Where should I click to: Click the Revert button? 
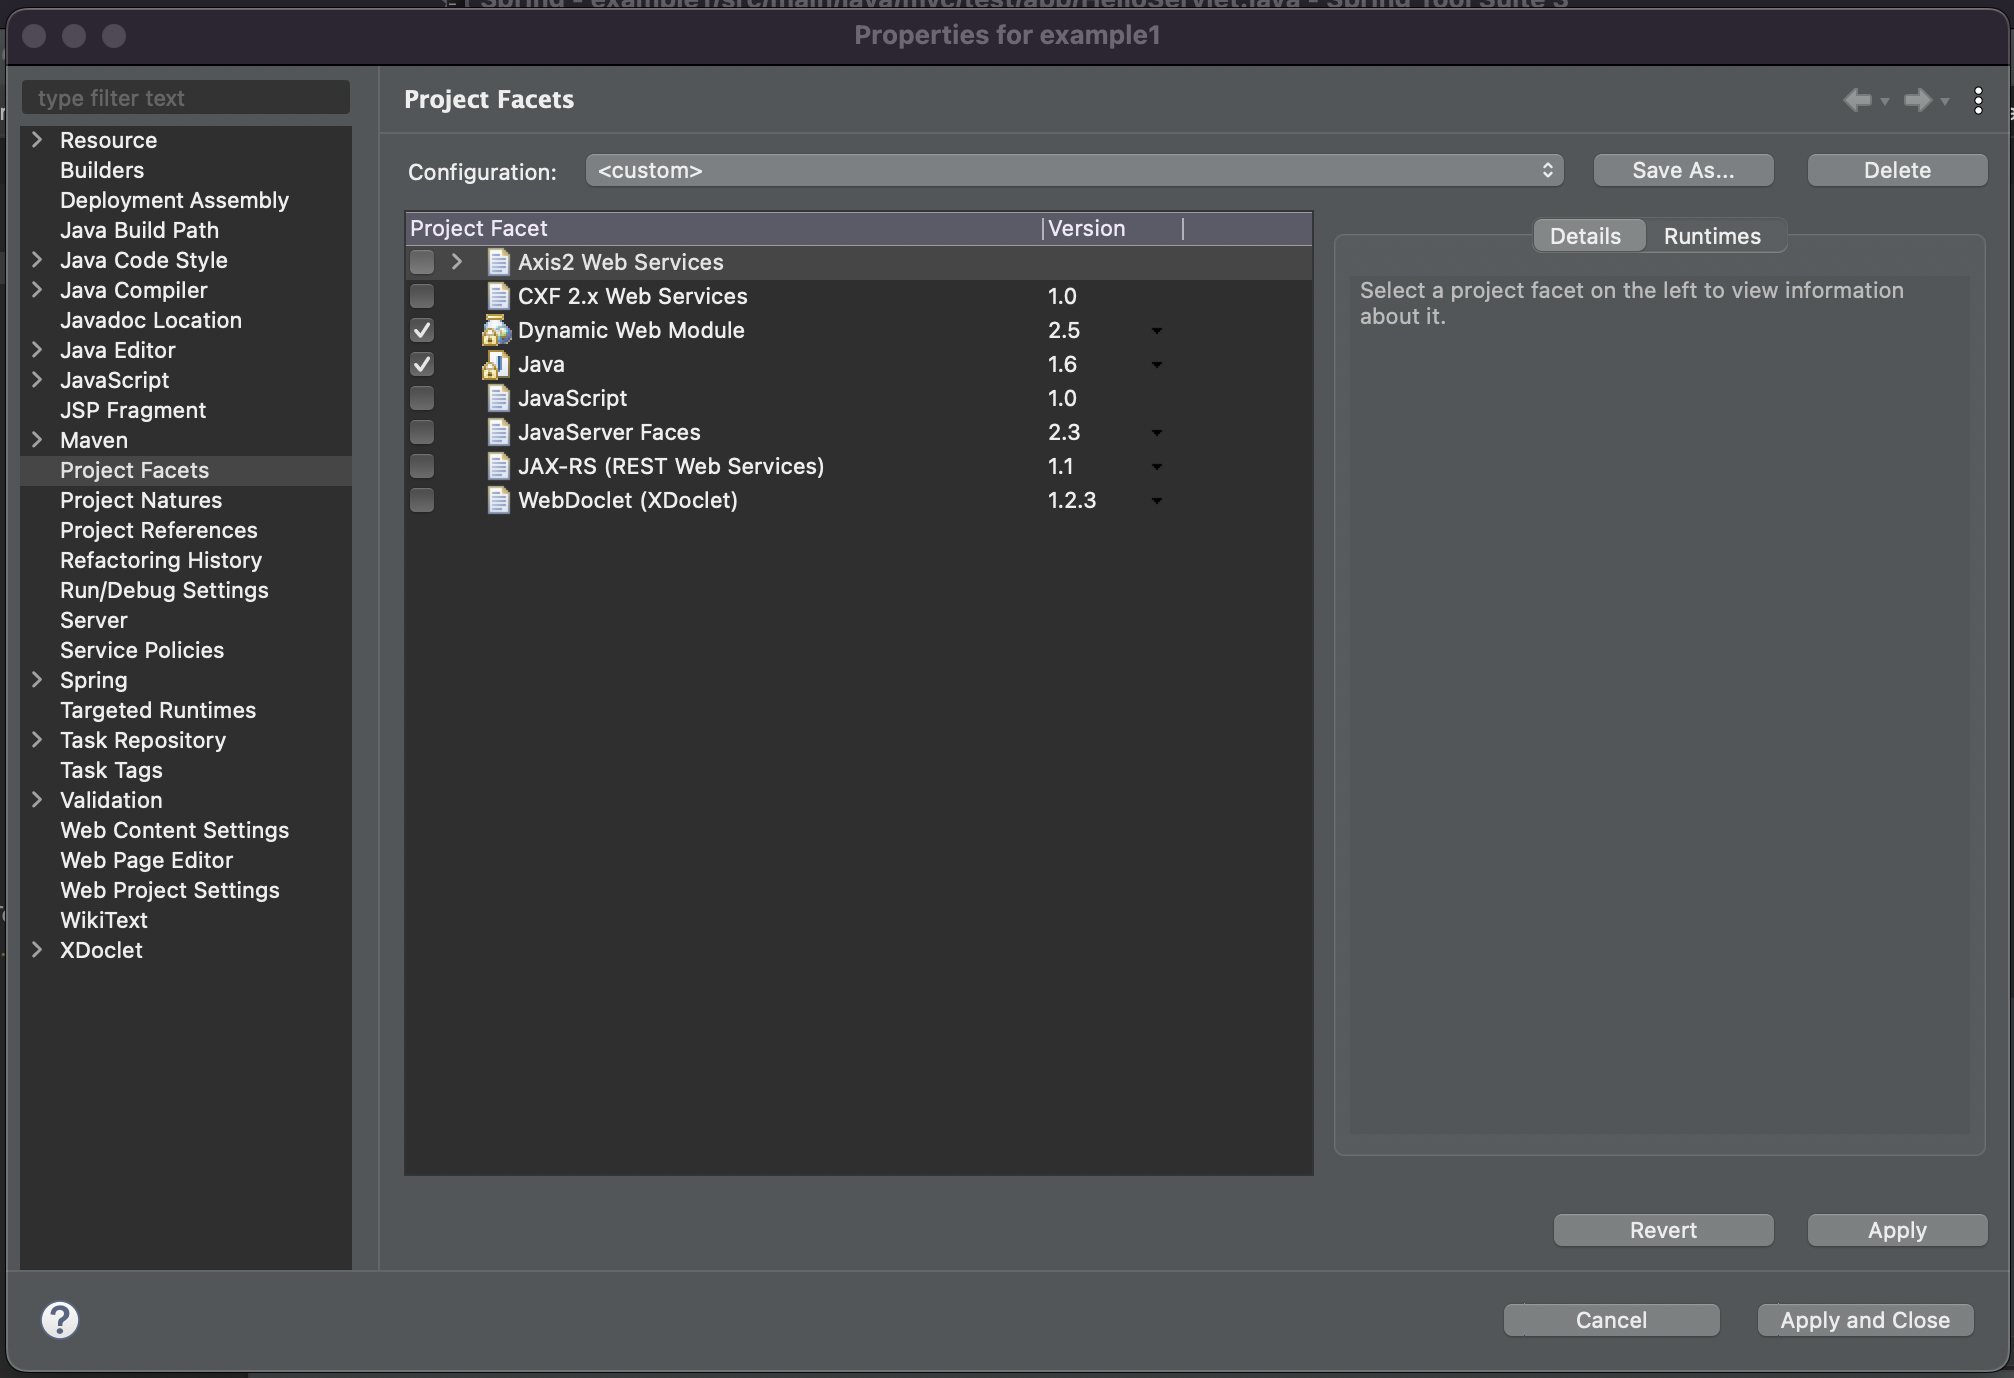pyautogui.click(x=1663, y=1230)
